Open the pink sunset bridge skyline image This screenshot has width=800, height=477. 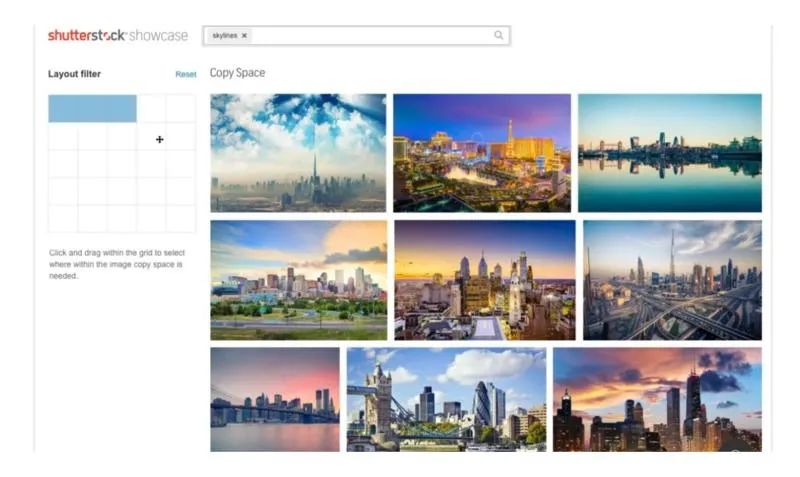click(275, 399)
